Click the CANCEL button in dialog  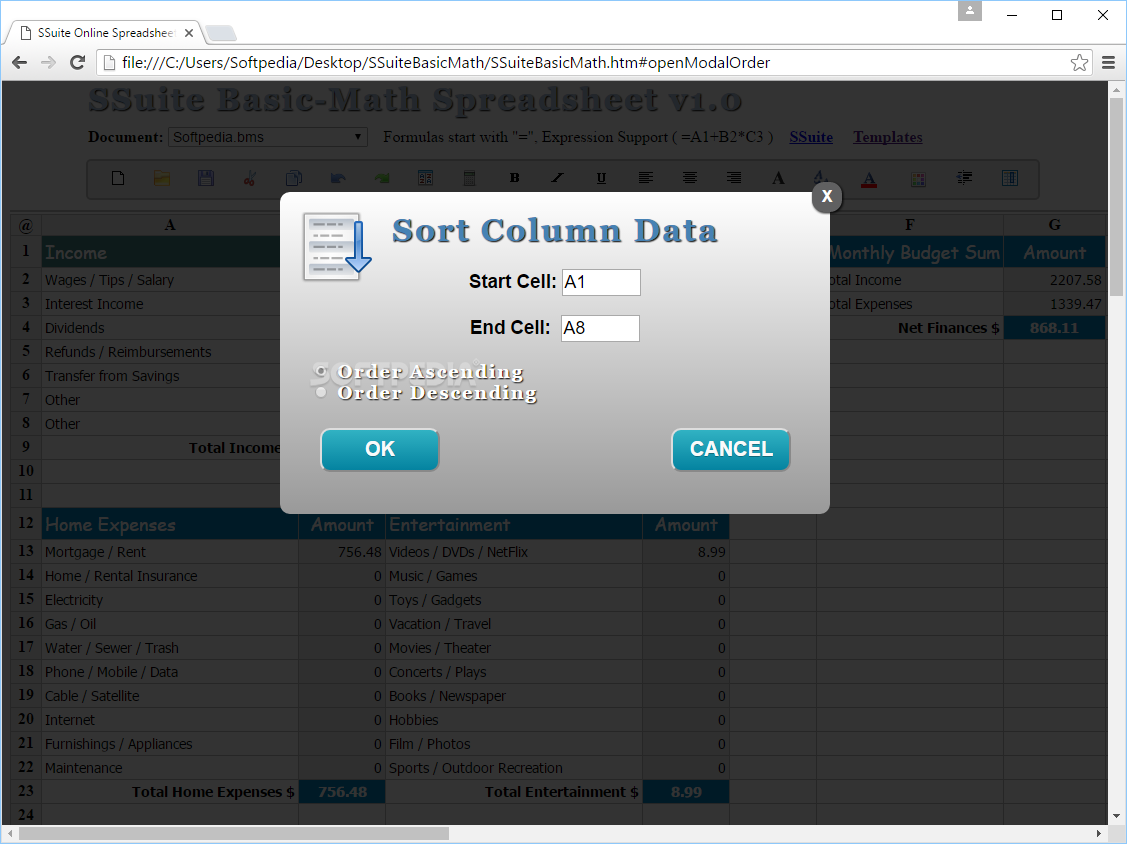[731, 449]
